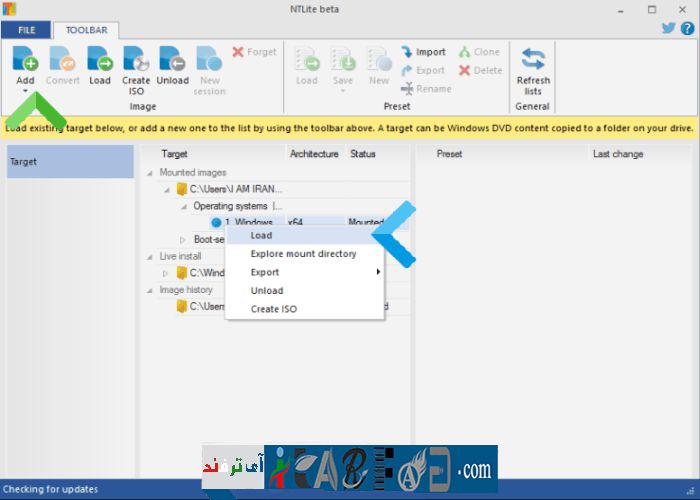Choose Explore mount directory in context menu
This screenshot has height=500, width=700.
(303, 254)
